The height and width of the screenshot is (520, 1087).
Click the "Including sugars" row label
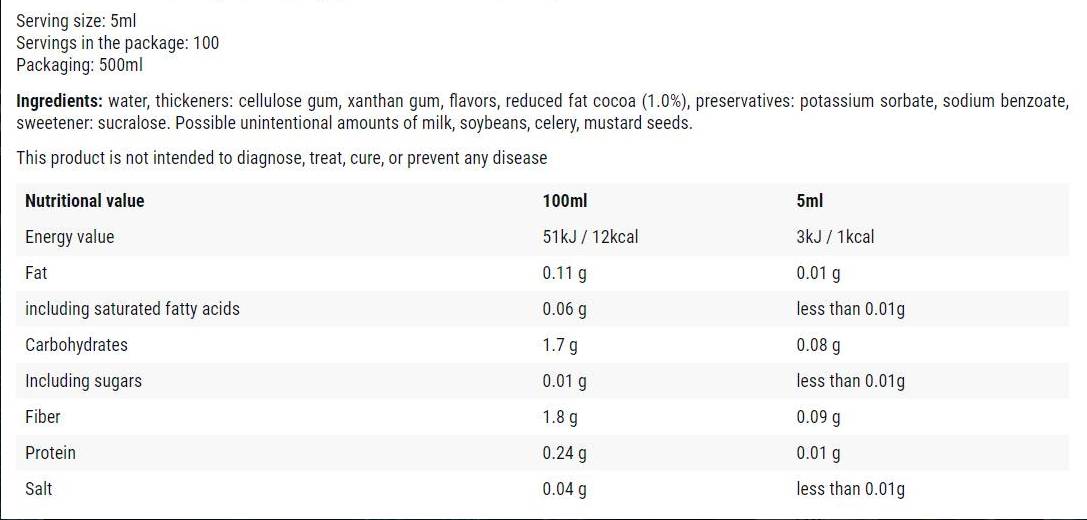tap(83, 381)
